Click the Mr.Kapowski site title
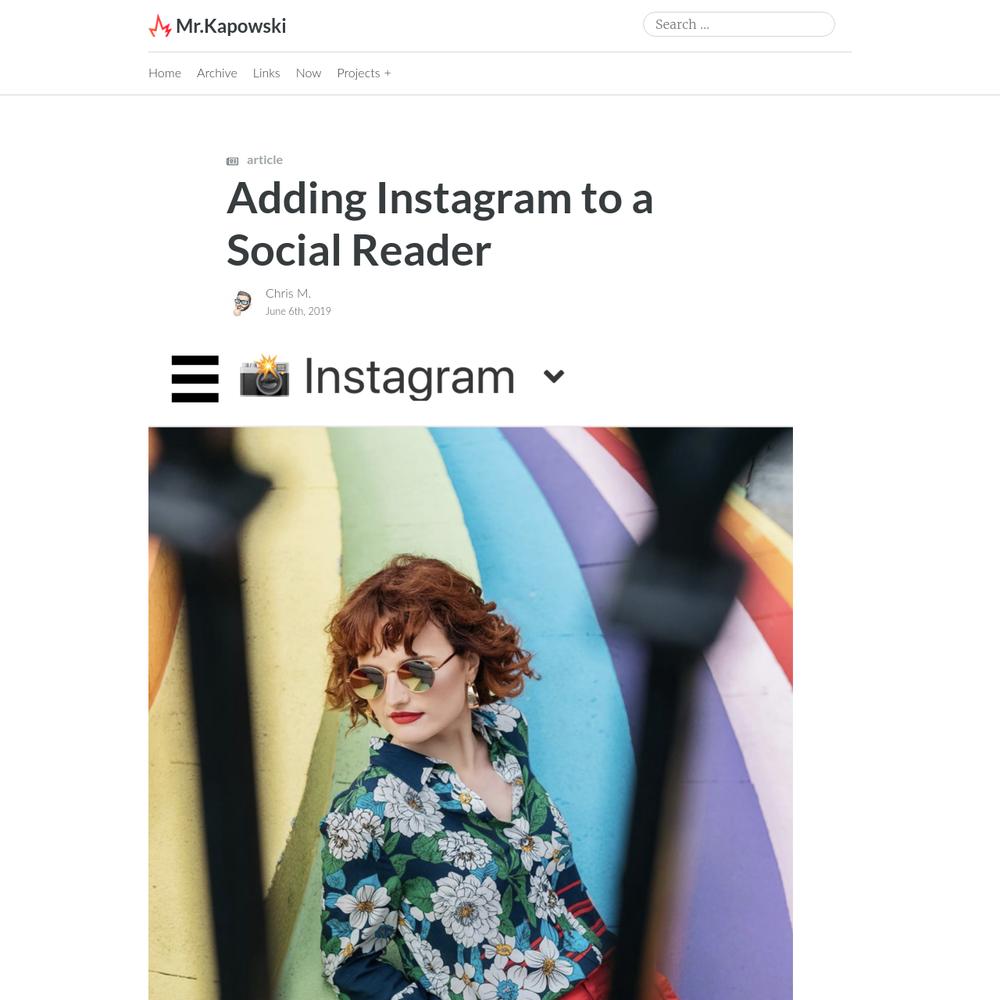Viewport: 1000px width, 1000px height. coord(231,26)
